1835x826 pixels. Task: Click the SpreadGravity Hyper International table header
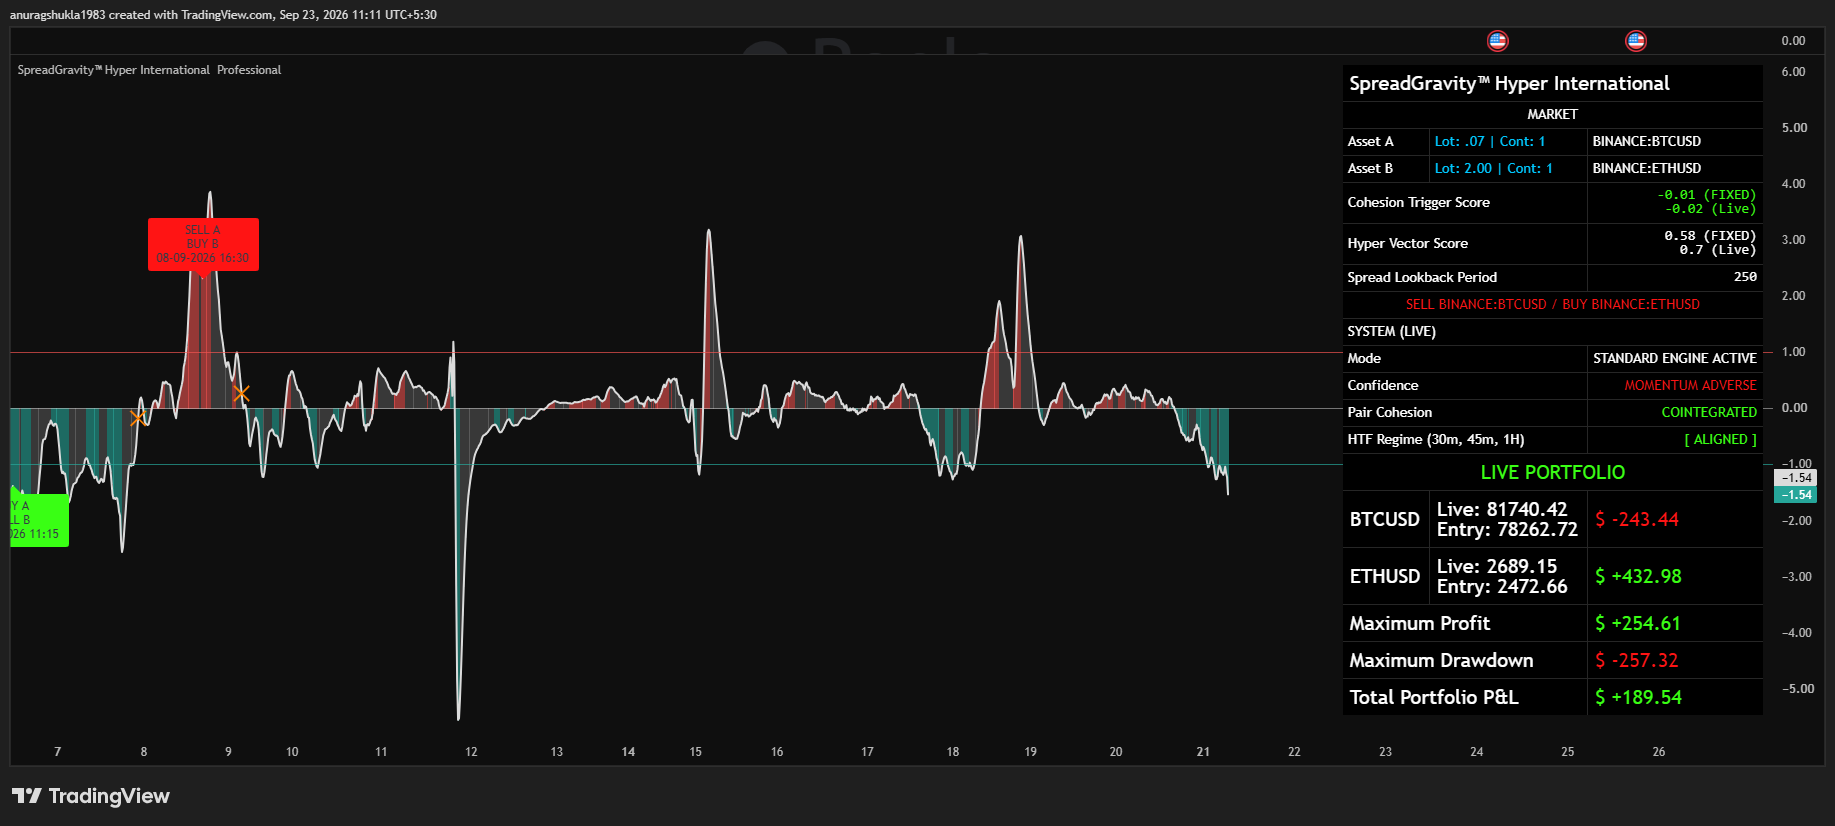point(1552,84)
